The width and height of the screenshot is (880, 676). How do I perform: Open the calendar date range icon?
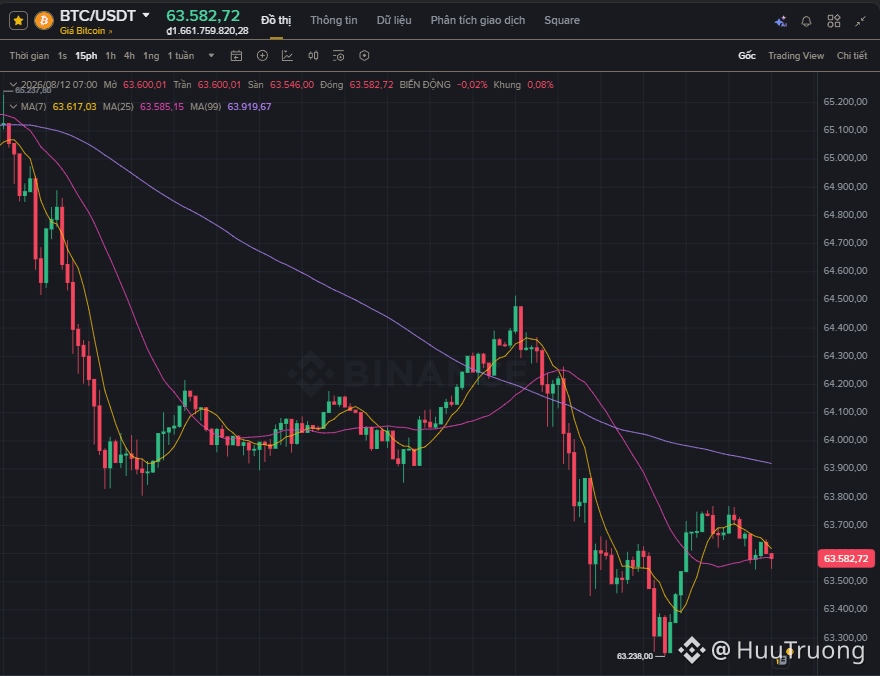[x=236, y=56]
